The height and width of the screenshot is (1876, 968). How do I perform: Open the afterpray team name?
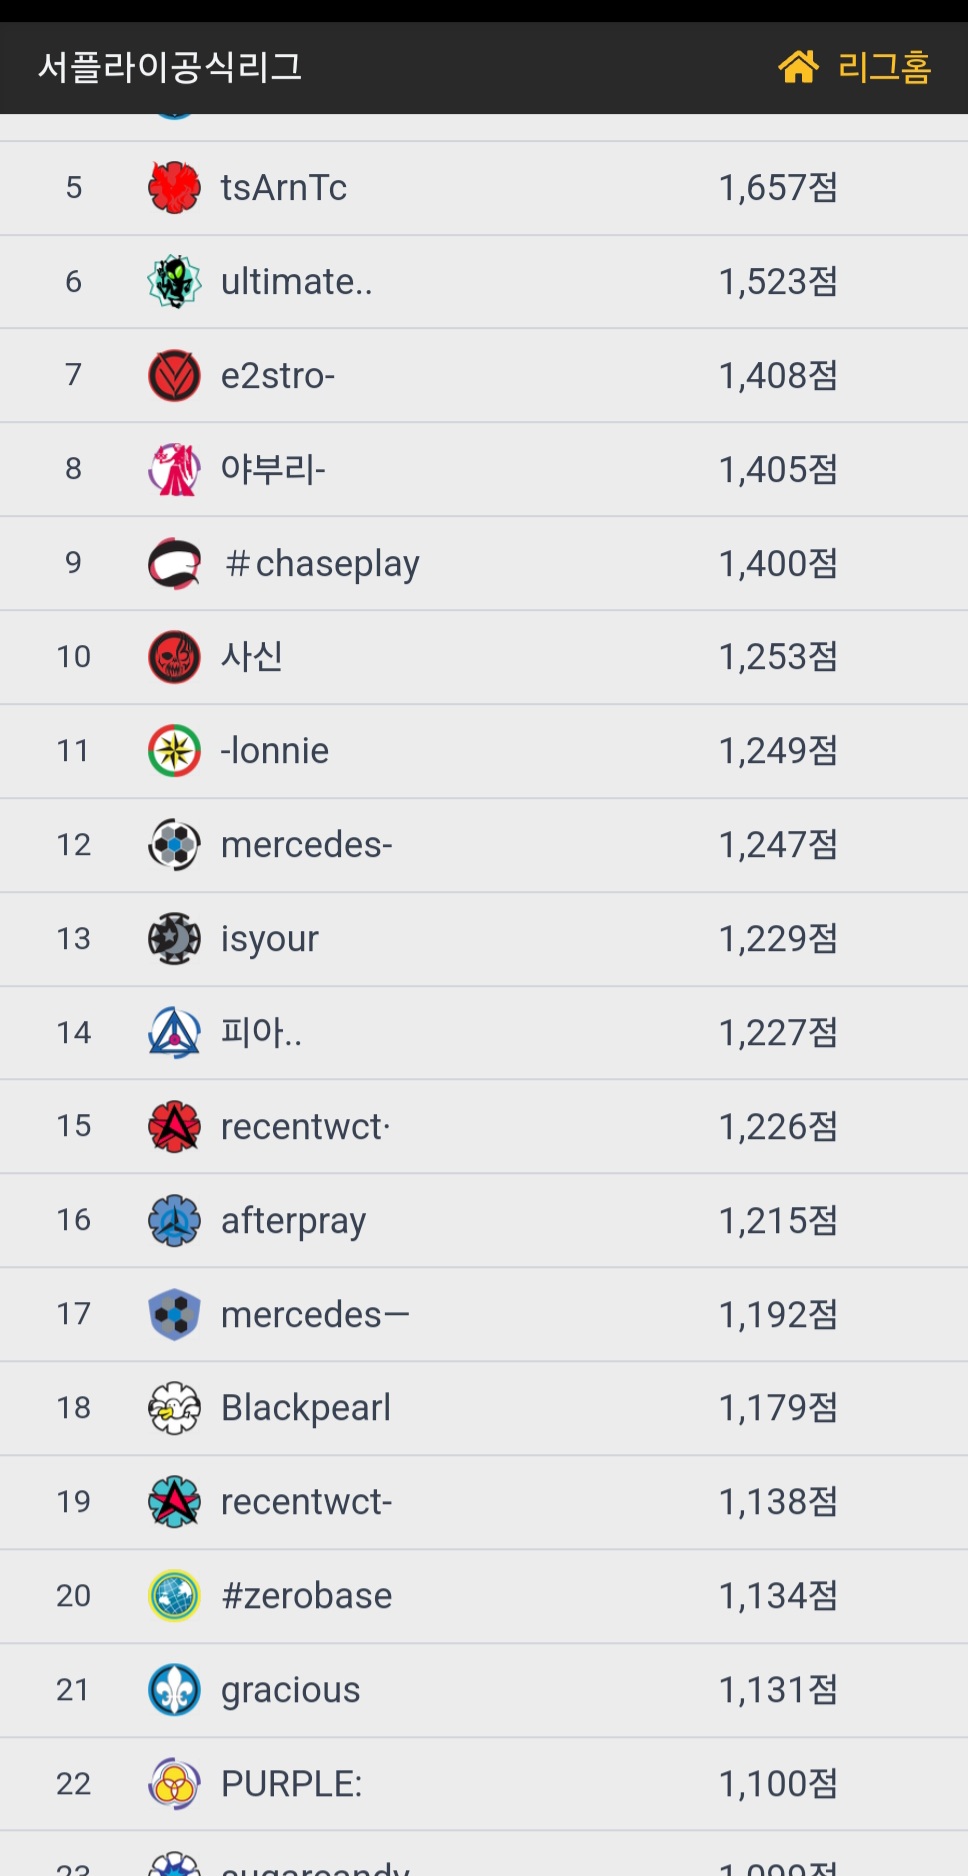pyautogui.click(x=293, y=1221)
